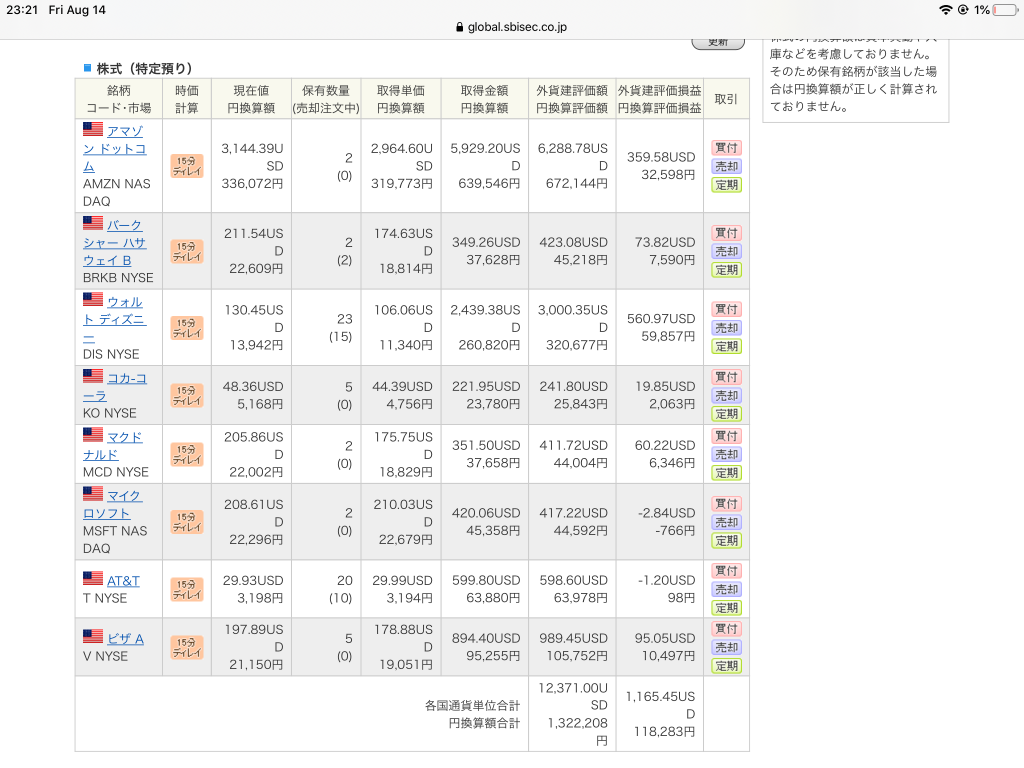Tap 定期 in the Berkshire Hathaway row

click(x=726, y=270)
